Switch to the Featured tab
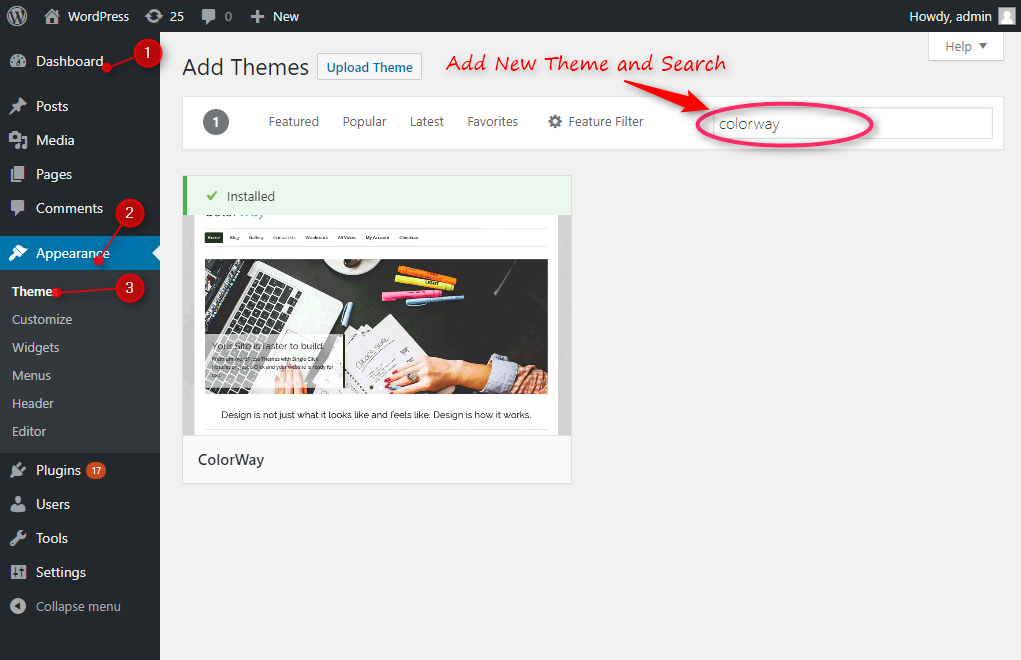The image size is (1021, 660). point(294,121)
